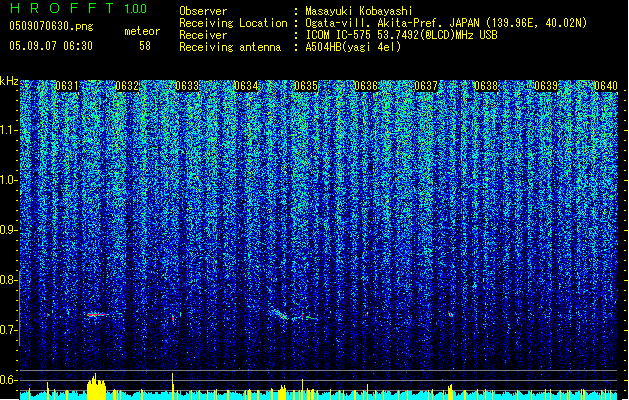Click the 0631 time marker label
The image size is (629, 400).
[67, 86]
